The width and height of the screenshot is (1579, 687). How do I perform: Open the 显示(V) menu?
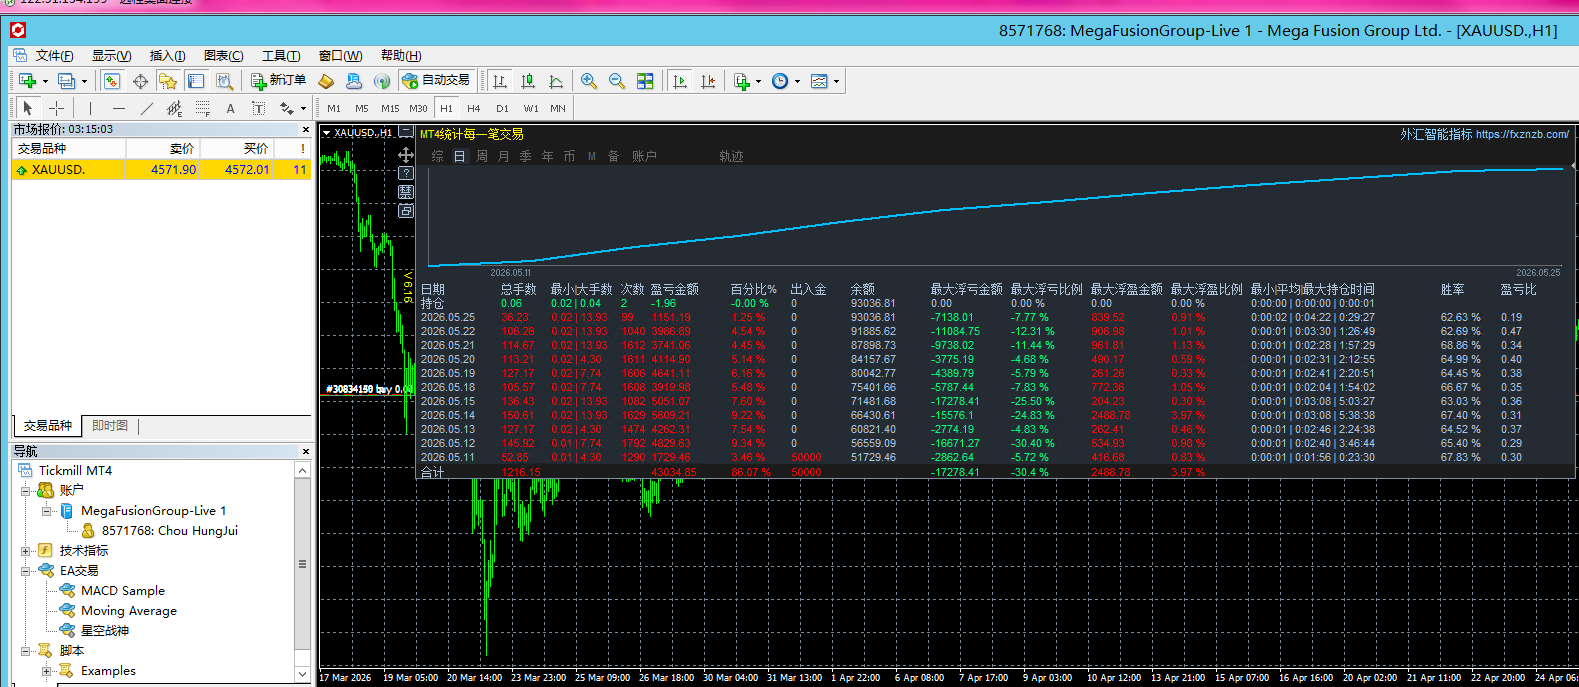coord(112,56)
